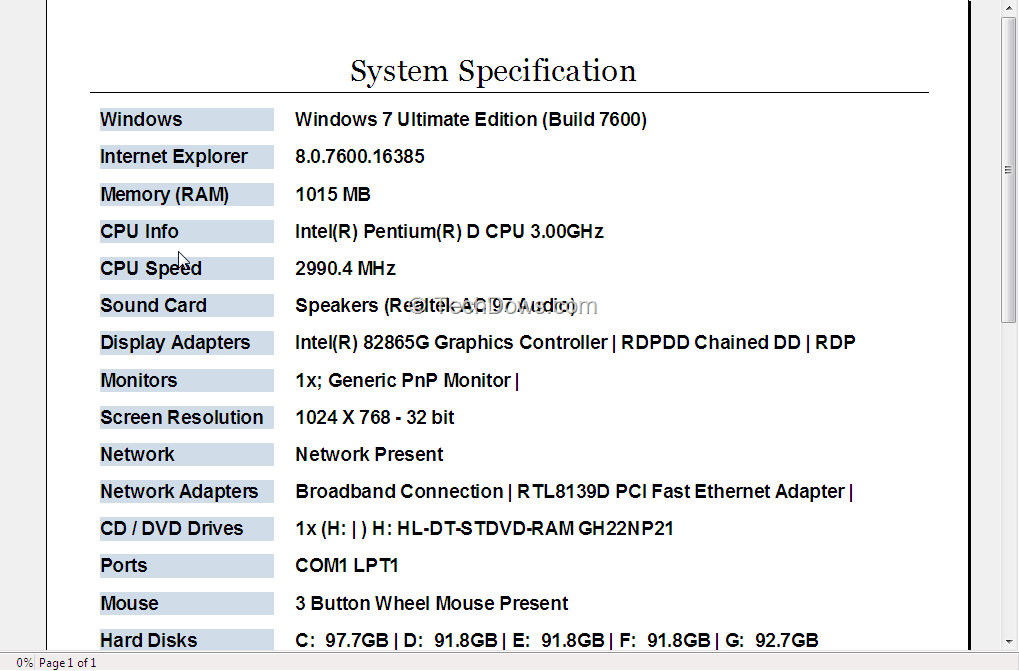Click 'Page 1 of 1' in status bar
This screenshot has height=671, width=1019.
coord(68,663)
